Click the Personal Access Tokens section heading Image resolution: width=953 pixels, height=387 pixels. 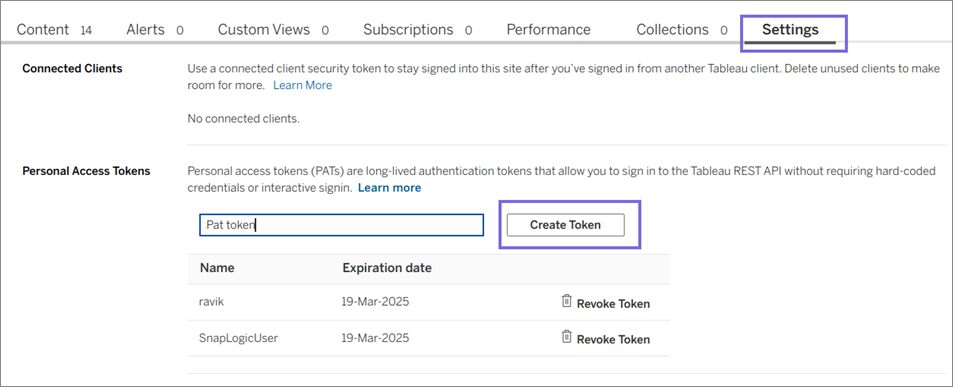(x=86, y=171)
